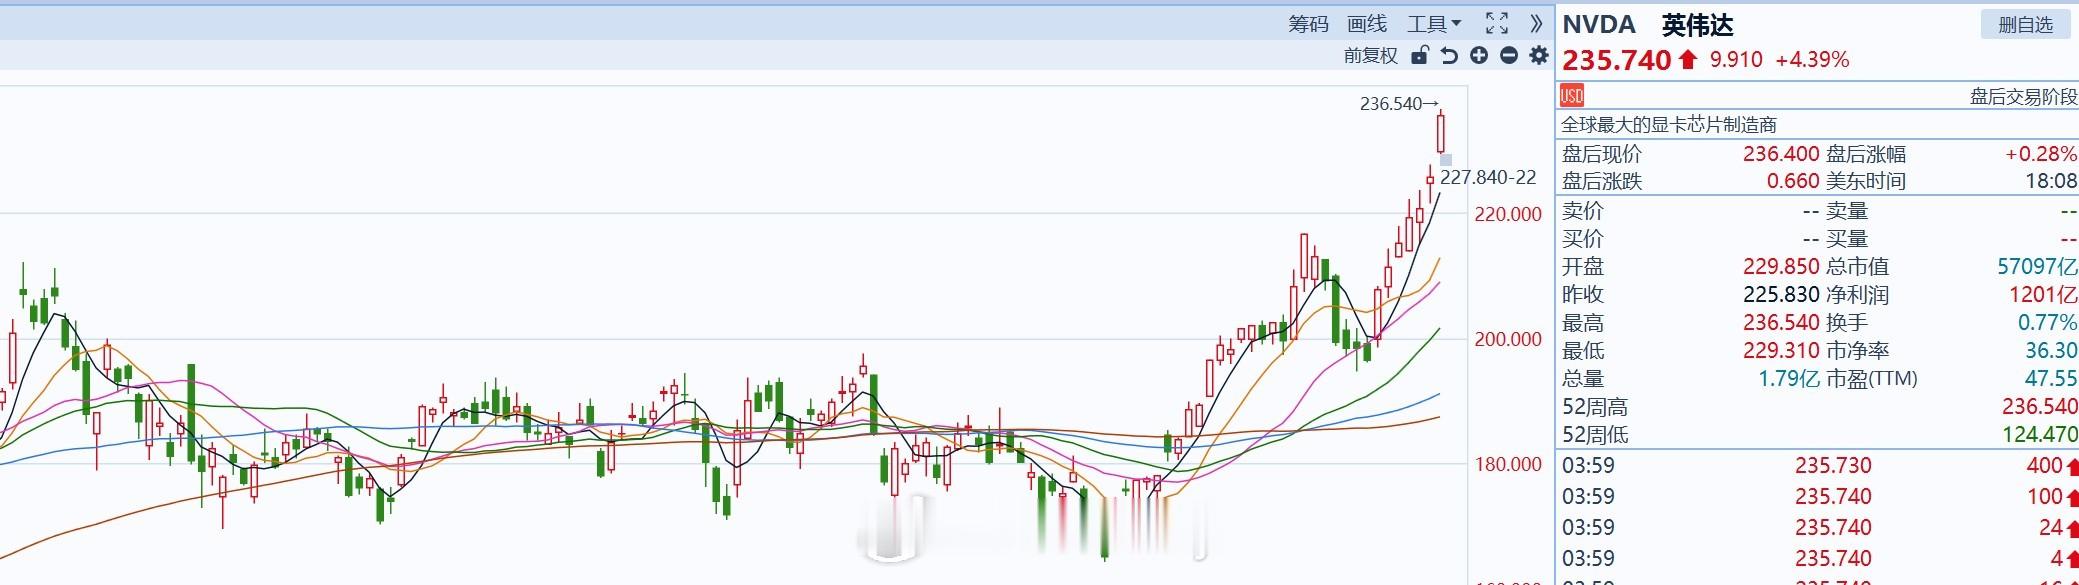Screen dimensions: 2079x585
Task: Click the day-high value beside 最高
Action: pos(1781,323)
